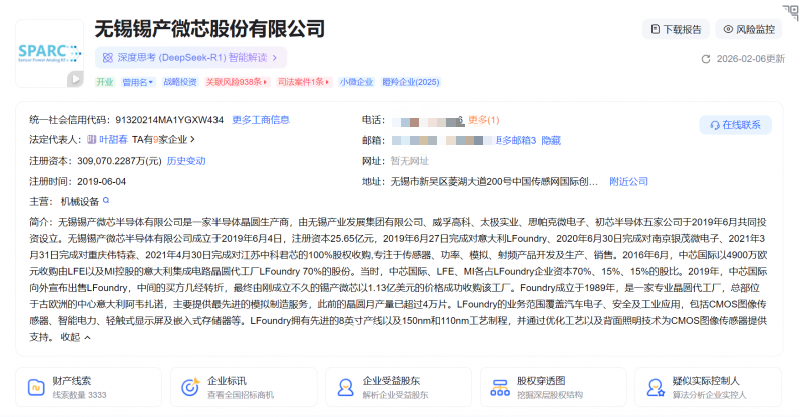Open 深度思考 DeepSeek-R1 智能解读
Image resolution: width=800 pixels, height=417 pixels.
tap(191, 58)
